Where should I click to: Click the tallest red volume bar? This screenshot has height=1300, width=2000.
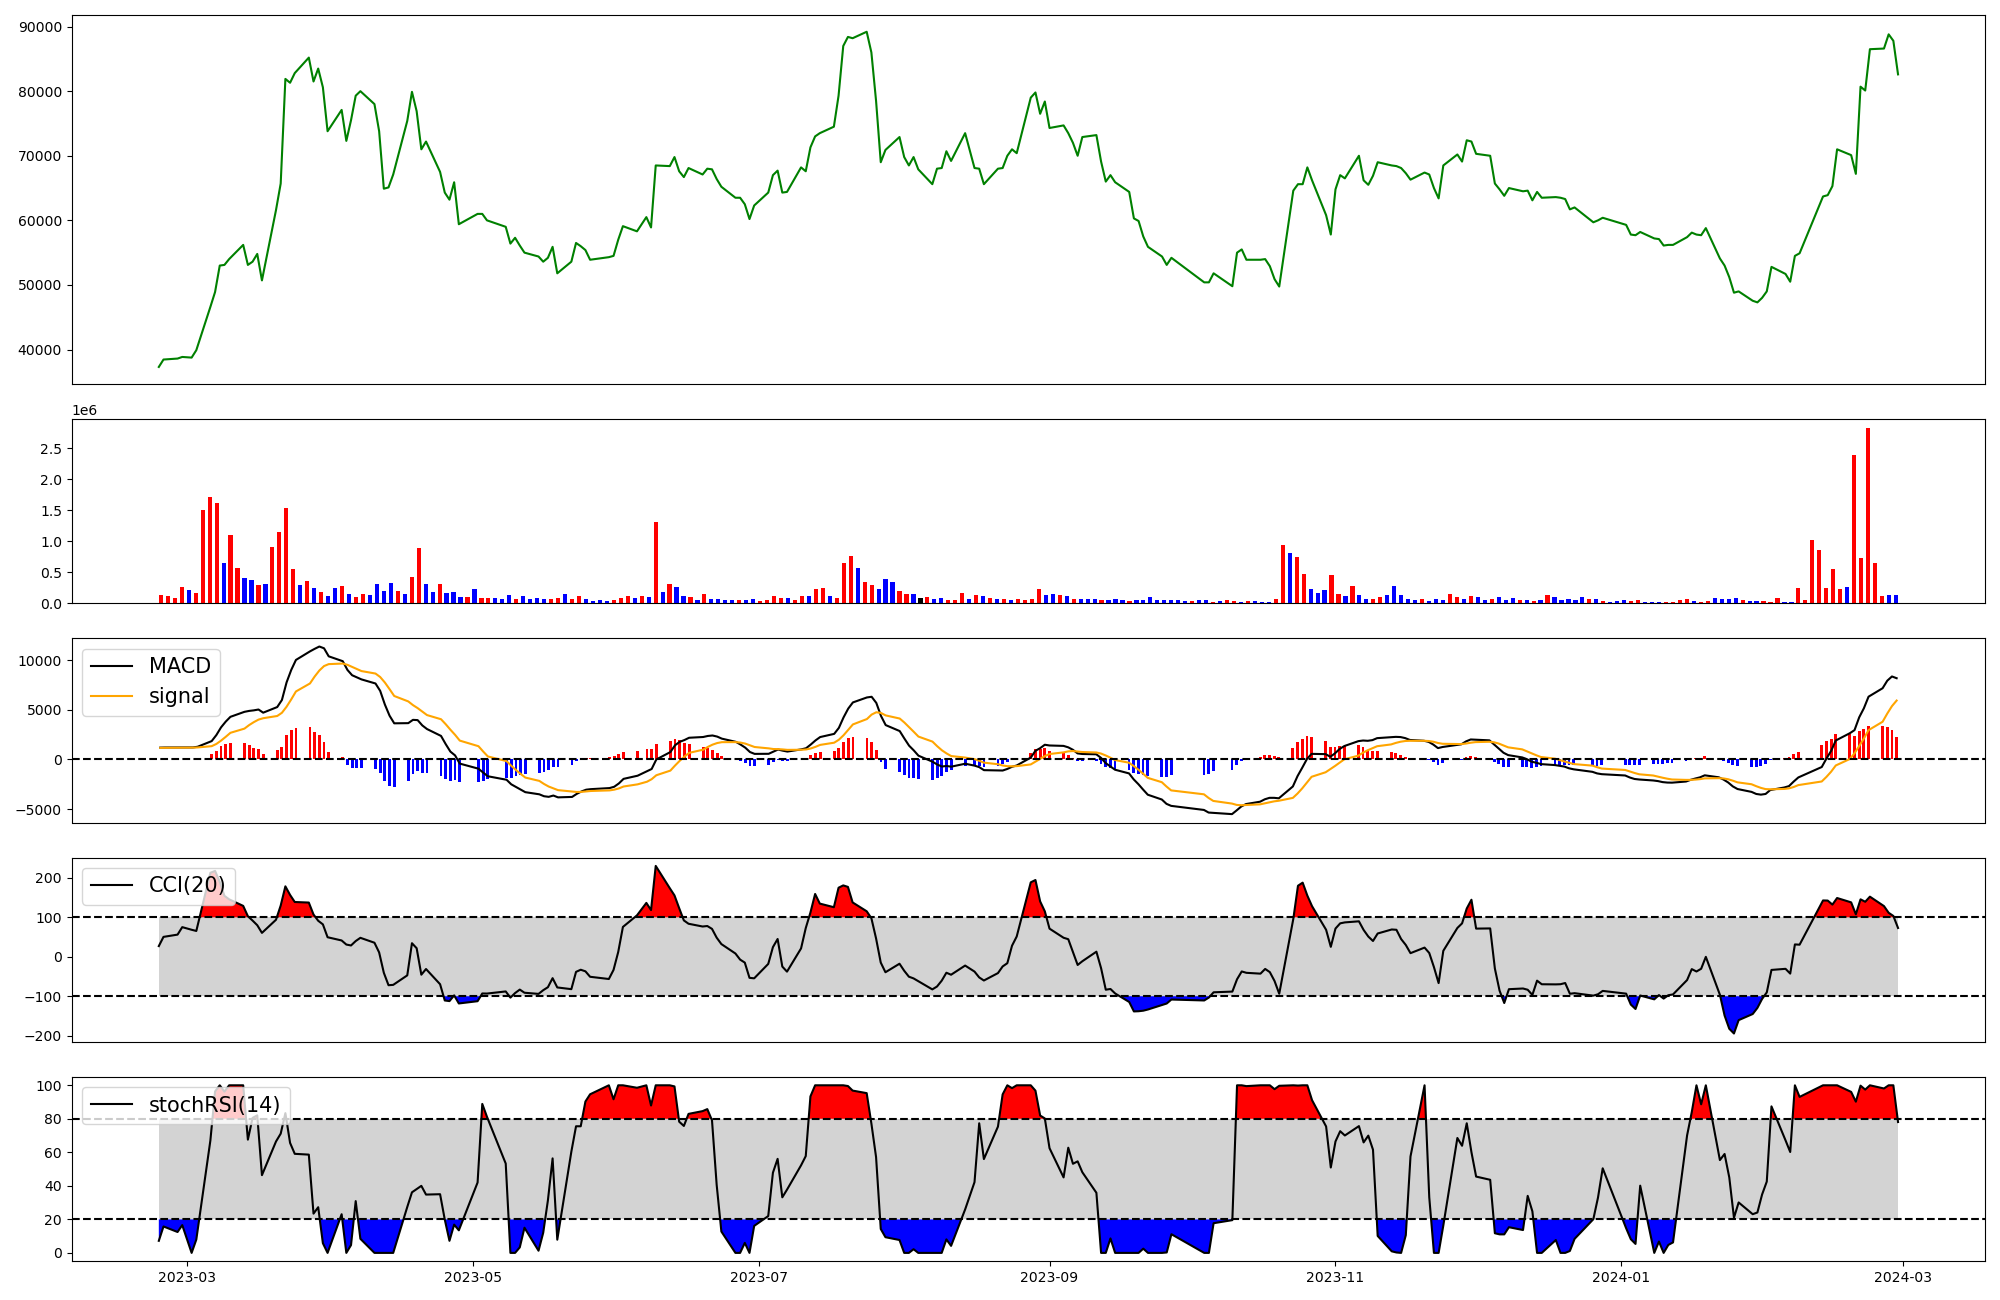click(1867, 515)
